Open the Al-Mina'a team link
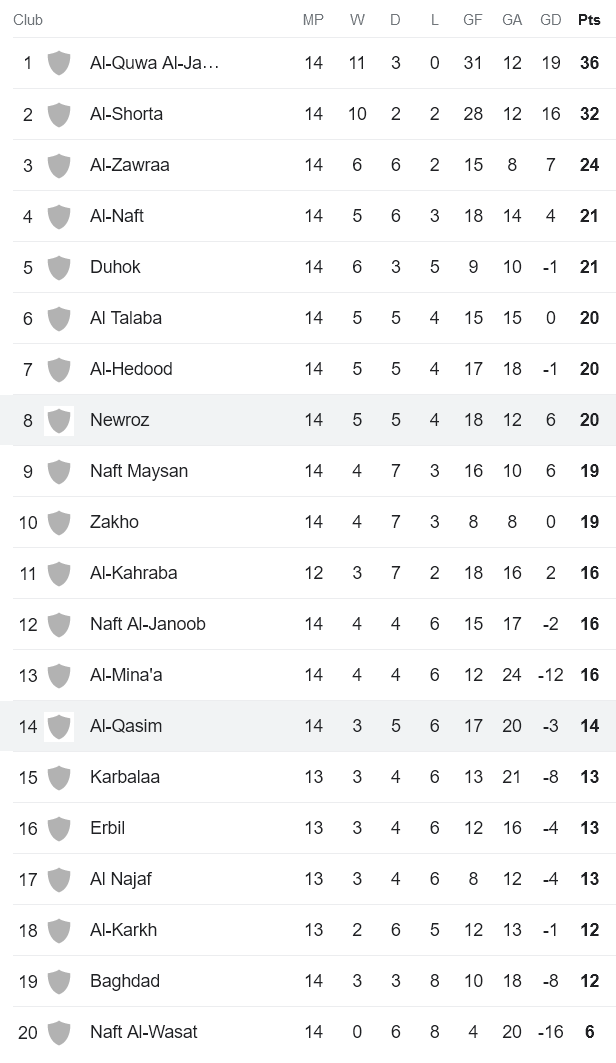Screen dimensions: 616x1063 coord(126,675)
